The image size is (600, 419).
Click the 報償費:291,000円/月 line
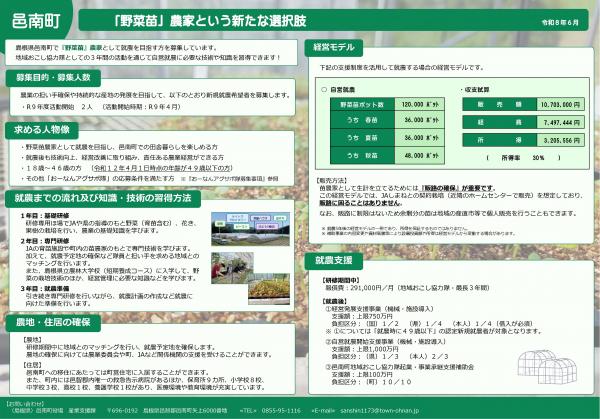point(407,288)
